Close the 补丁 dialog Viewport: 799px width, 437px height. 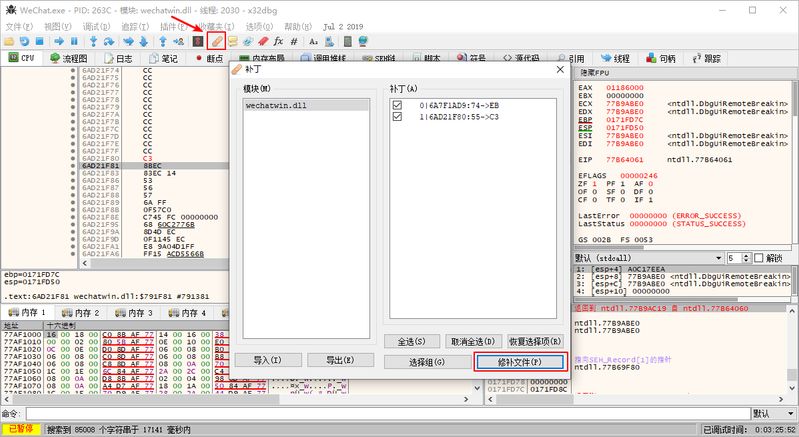[x=560, y=69]
